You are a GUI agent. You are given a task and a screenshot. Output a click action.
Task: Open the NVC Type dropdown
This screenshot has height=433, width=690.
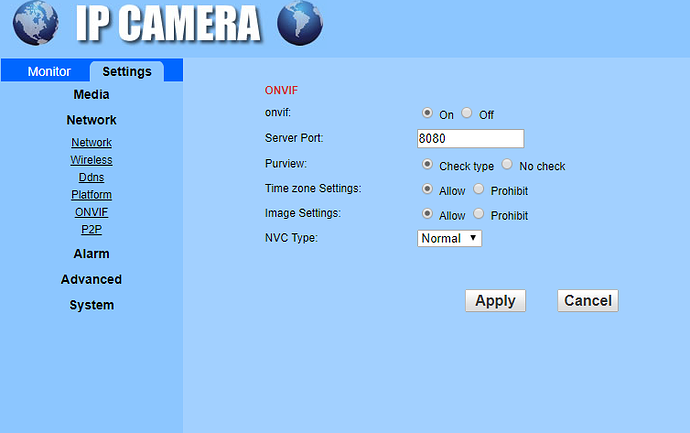[x=449, y=238]
